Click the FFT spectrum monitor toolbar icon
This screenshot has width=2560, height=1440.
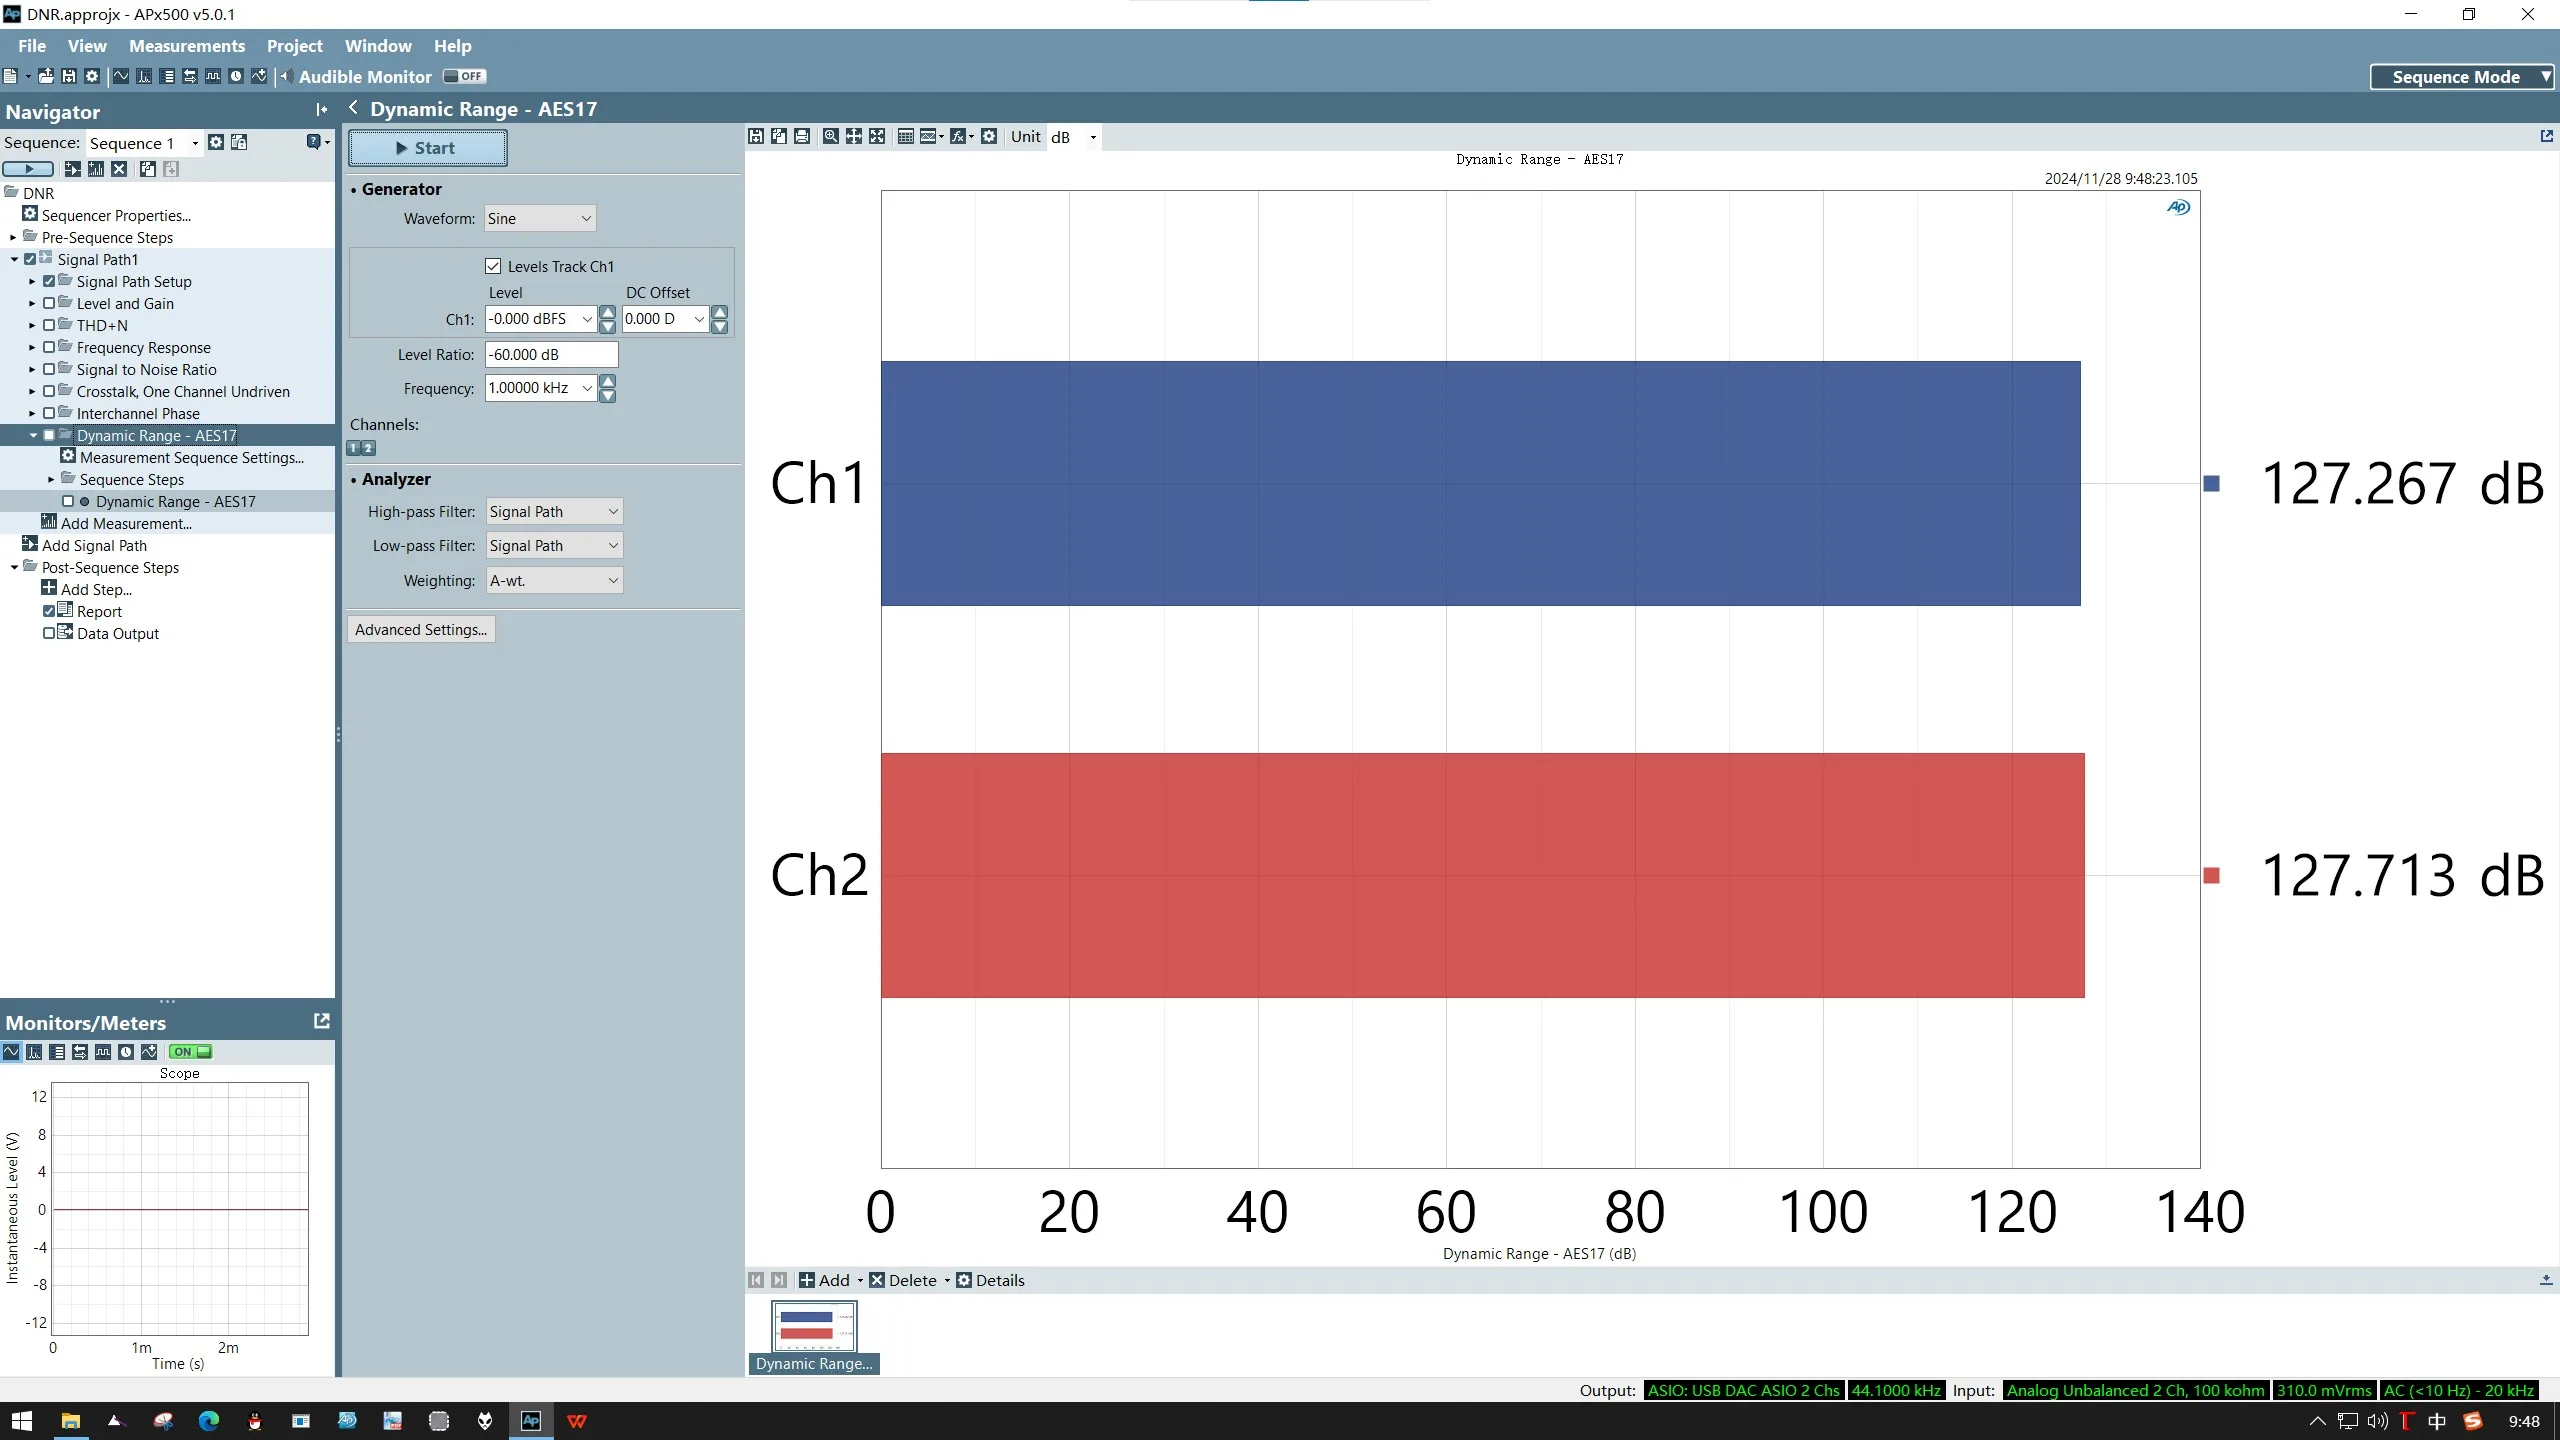tap(144, 76)
